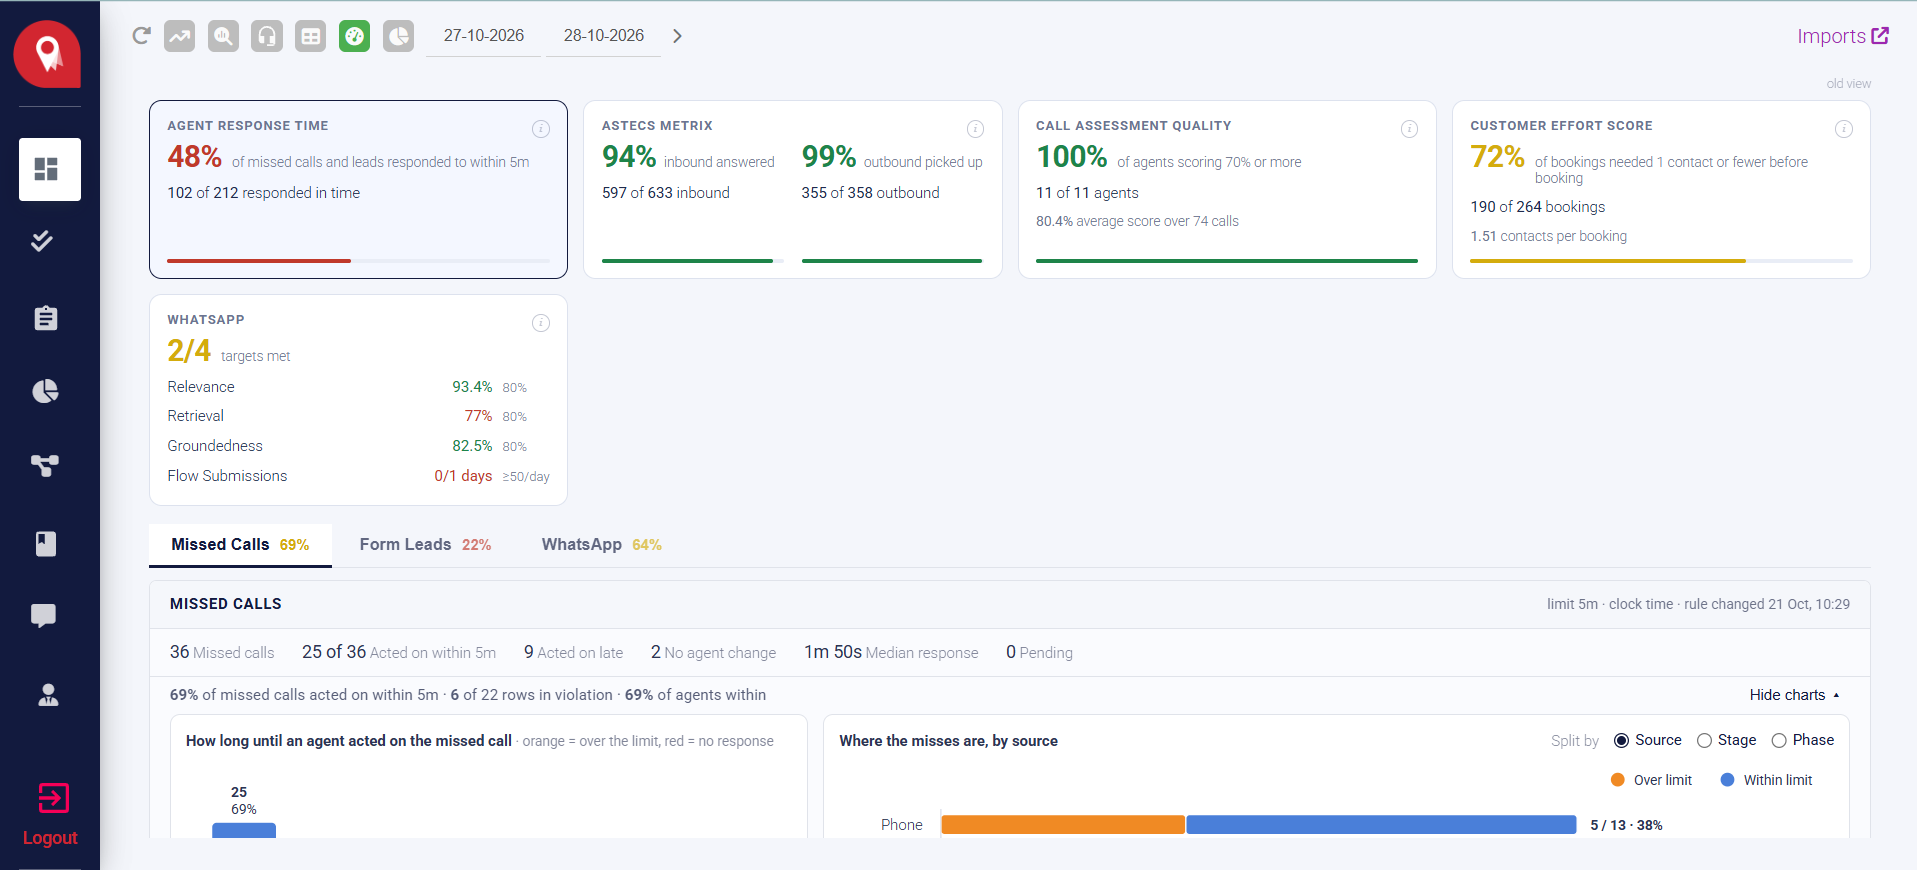The height and width of the screenshot is (870, 1917).
Task: Click the refresh icon in the toolbar
Action: (x=141, y=36)
